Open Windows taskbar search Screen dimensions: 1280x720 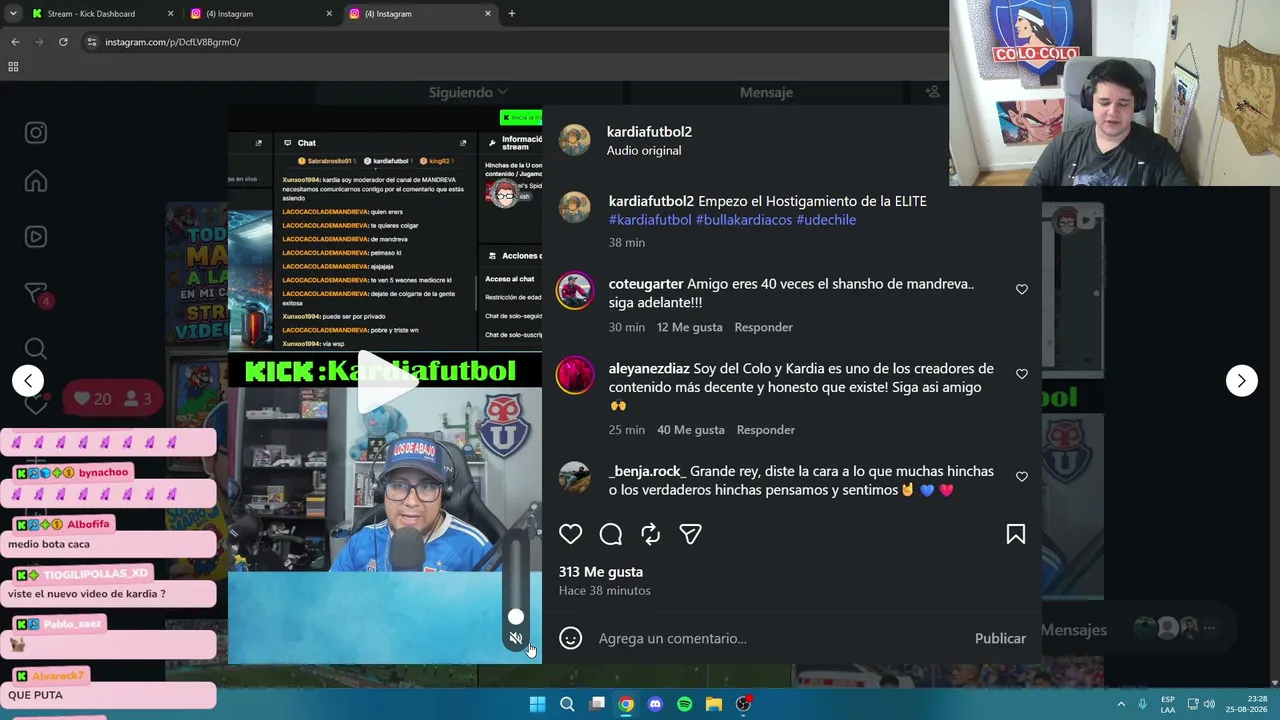click(x=567, y=704)
